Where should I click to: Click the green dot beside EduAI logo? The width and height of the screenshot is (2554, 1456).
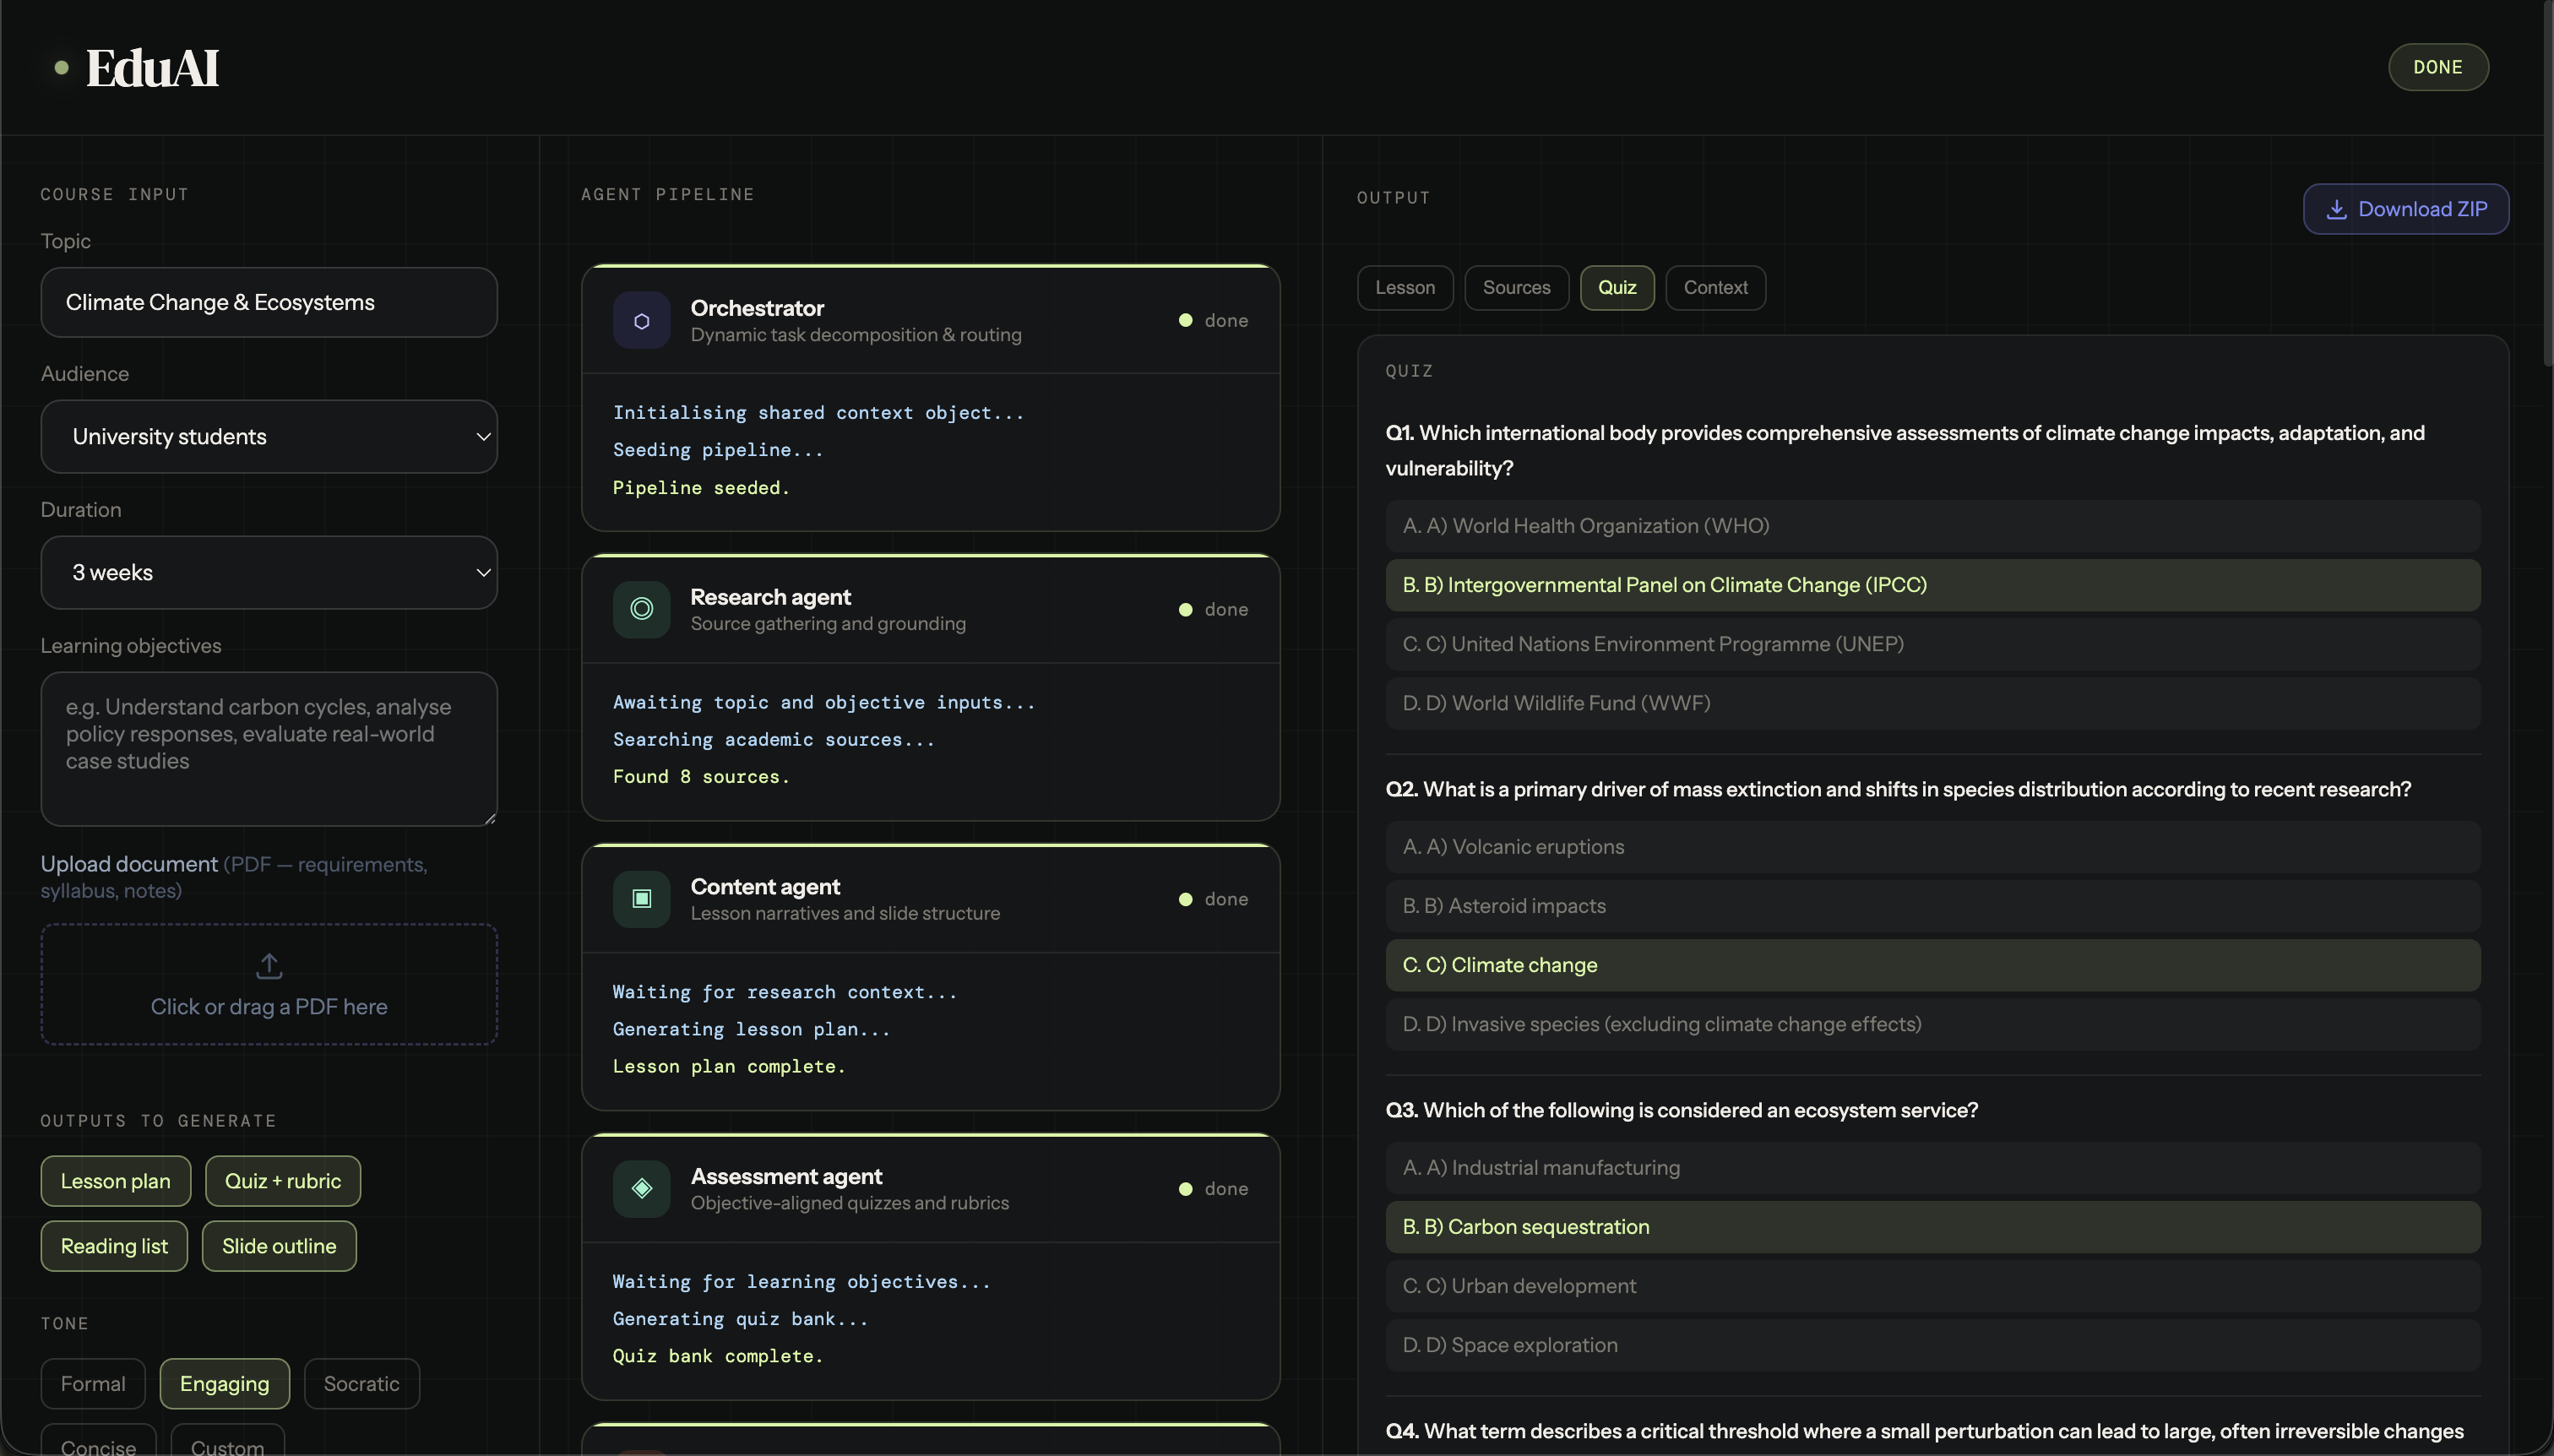click(x=62, y=68)
